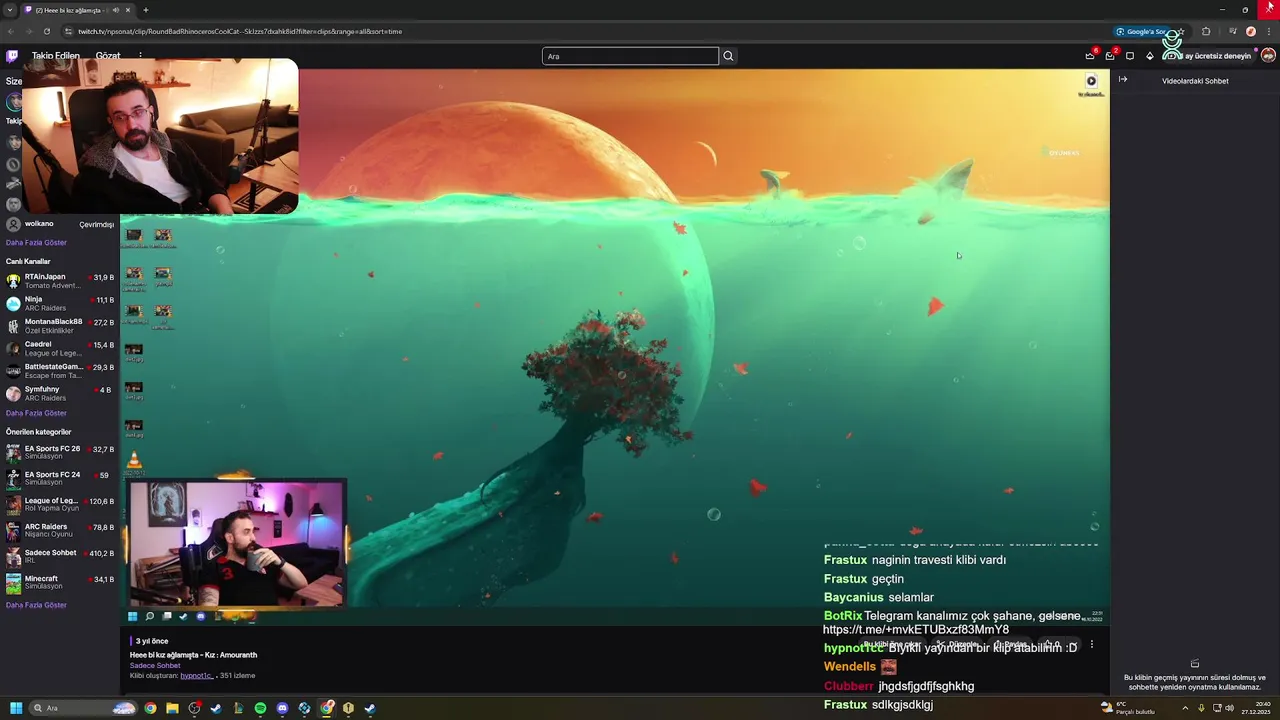This screenshot has width=1280, height=720.
Task: Expand followed channels with Daha Fazla Göster
Action: point(36,242)
